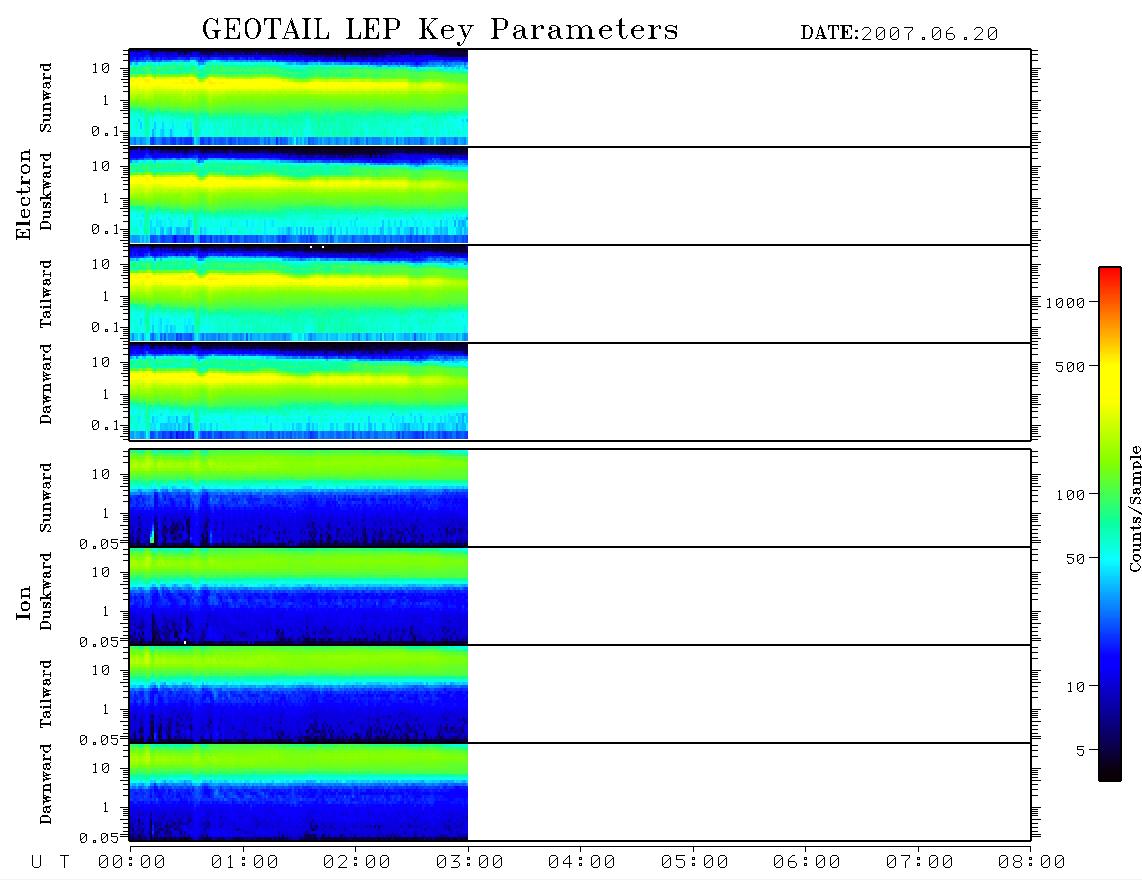Click the Electron Duskward spectrogram data

tap(299, 195)
